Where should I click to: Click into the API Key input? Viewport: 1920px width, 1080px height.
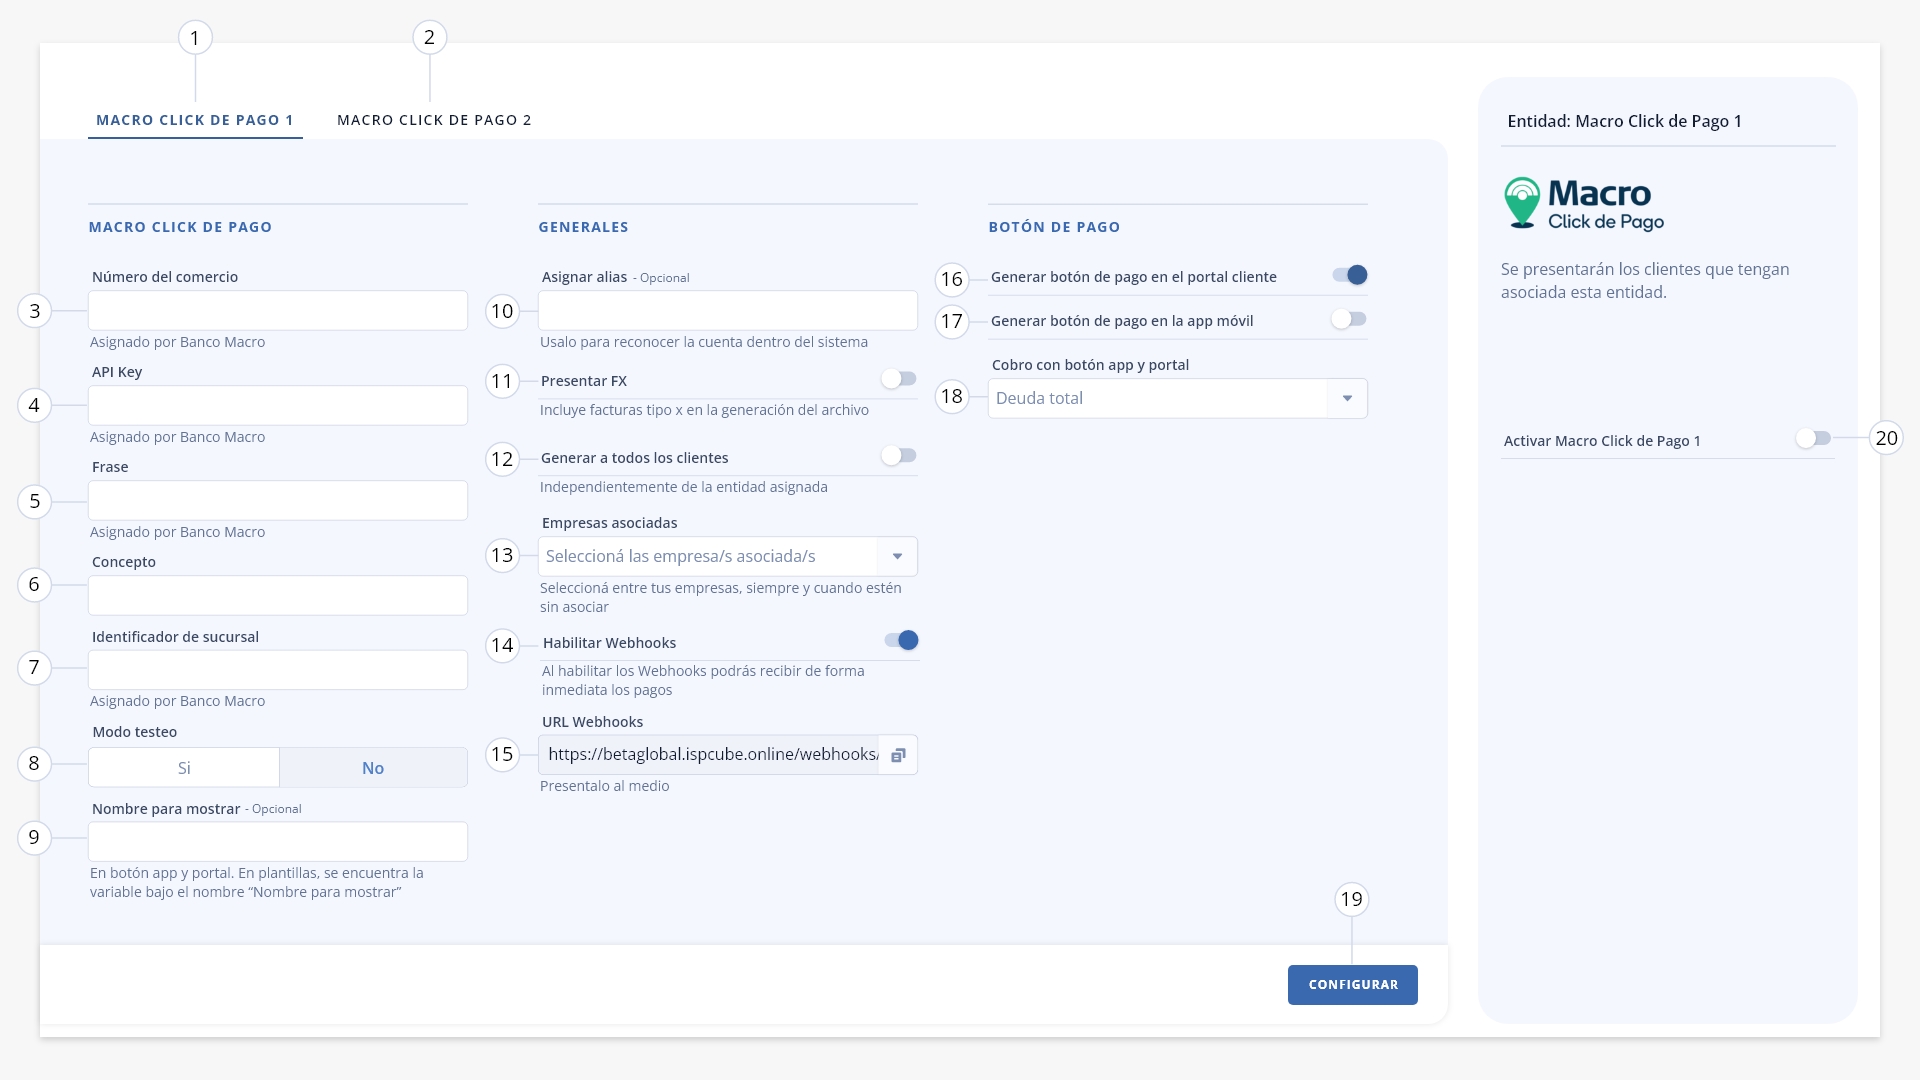(x=278, y=406)
